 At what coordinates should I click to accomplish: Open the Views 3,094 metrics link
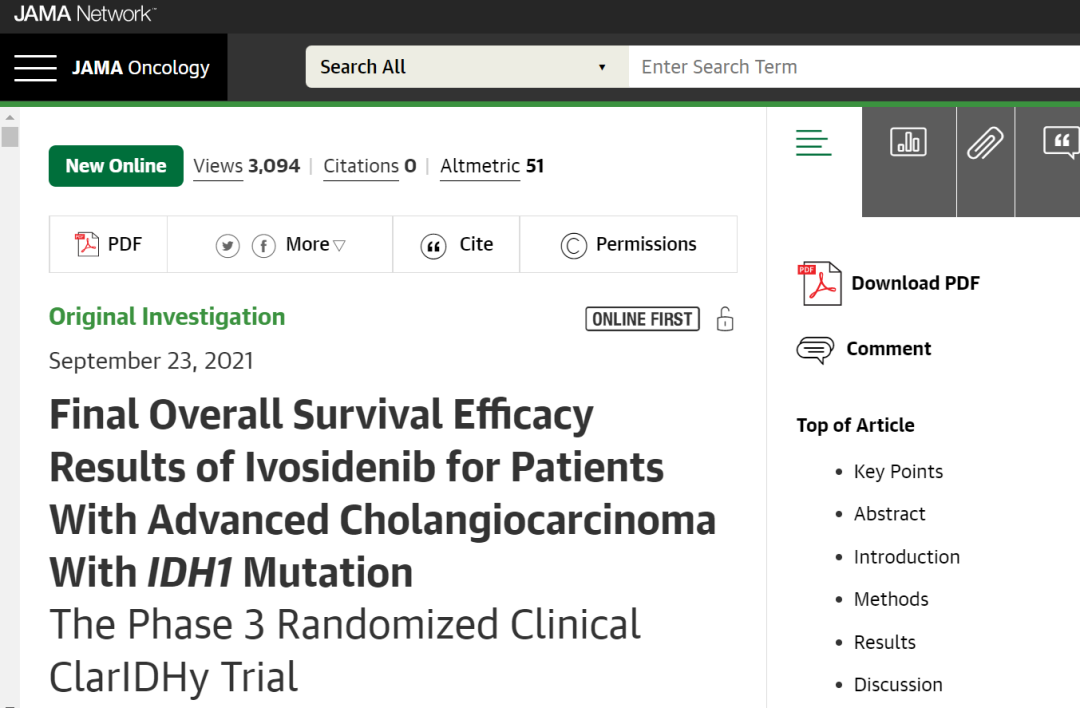(x=247, y=166)
